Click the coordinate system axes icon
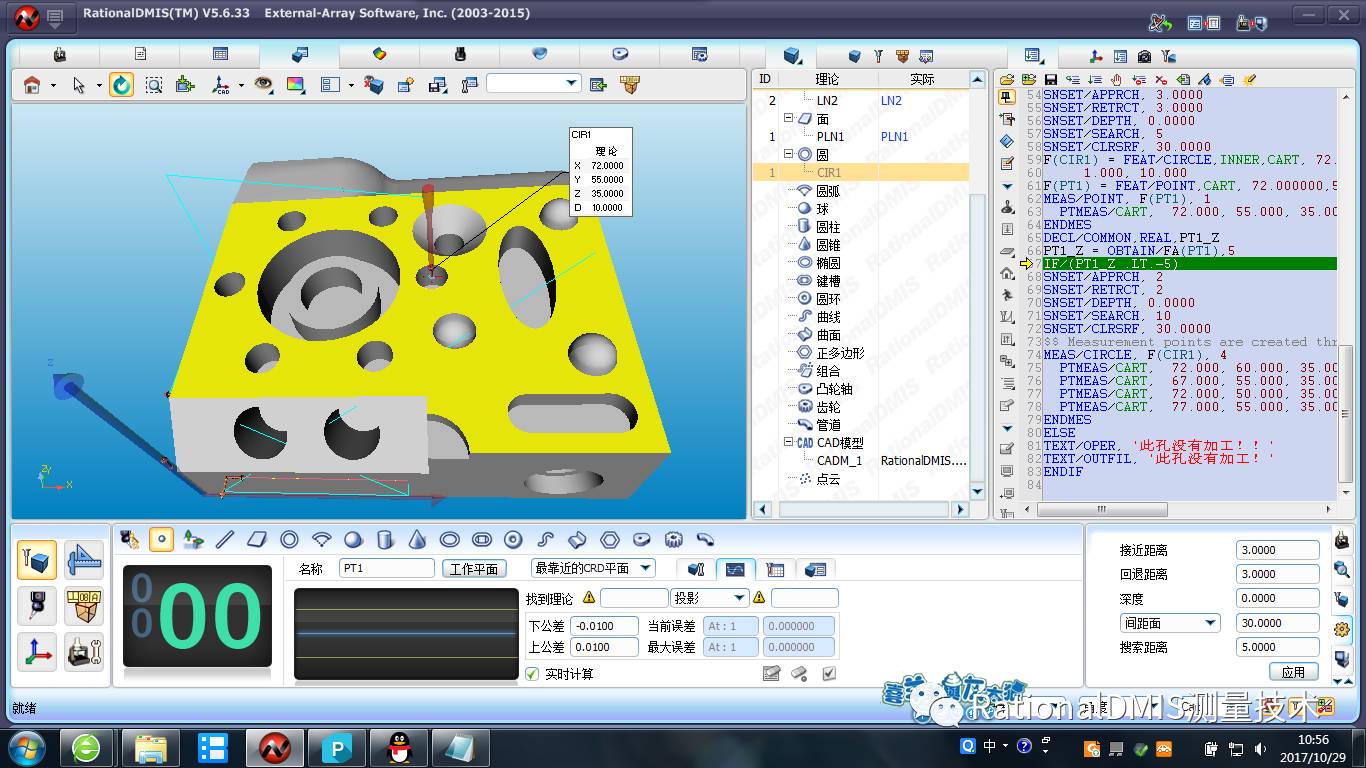 pos(37,652)
